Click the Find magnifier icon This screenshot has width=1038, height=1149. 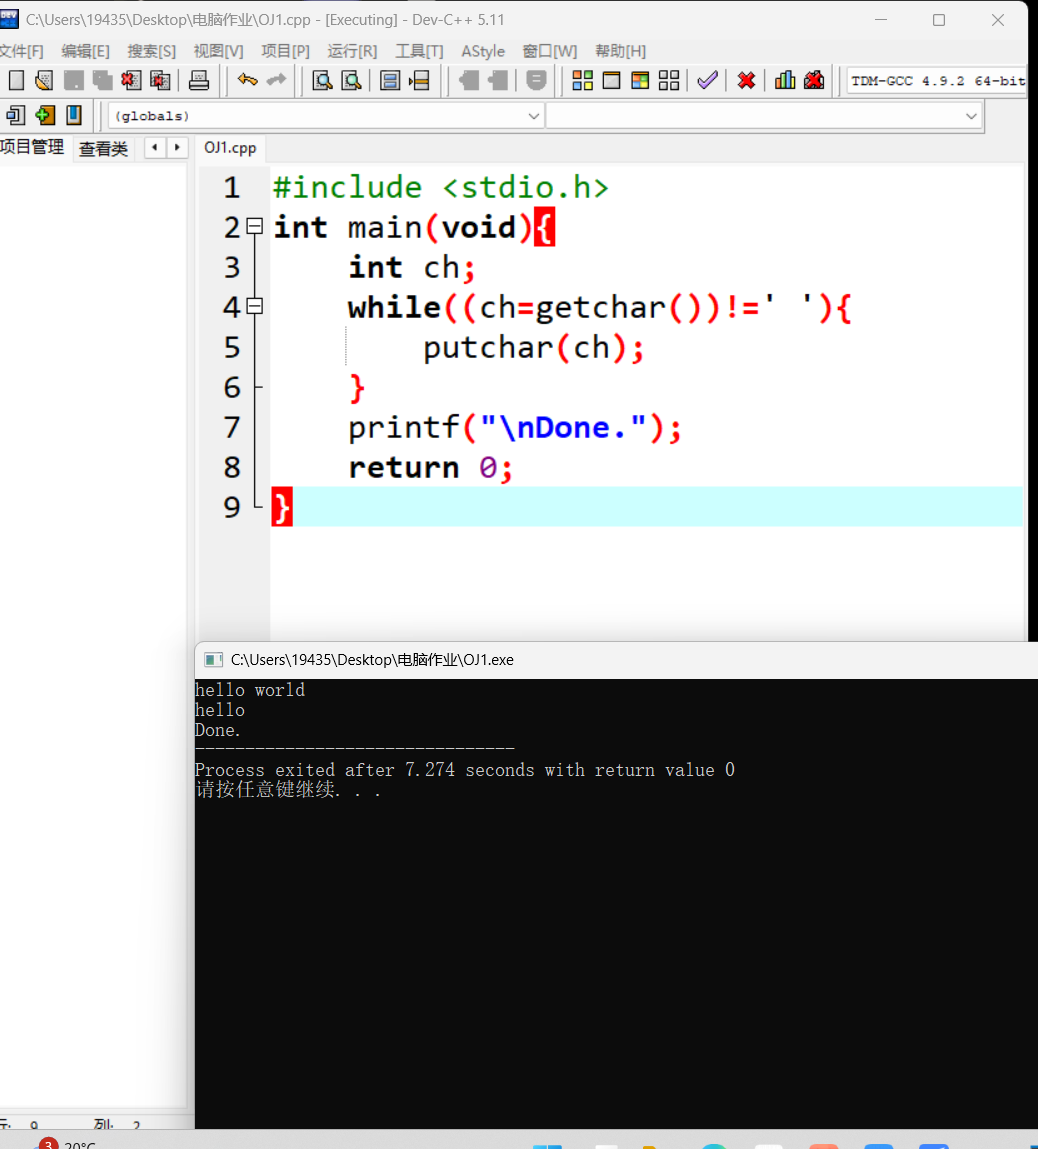point(322,80)
